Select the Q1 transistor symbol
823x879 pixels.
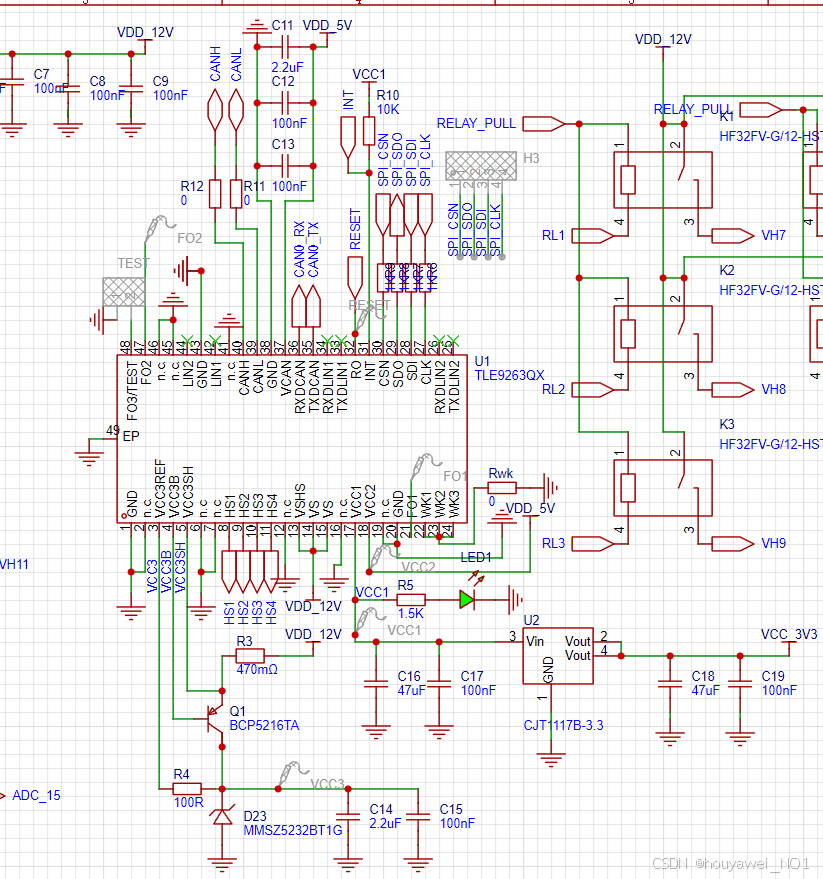215,719
